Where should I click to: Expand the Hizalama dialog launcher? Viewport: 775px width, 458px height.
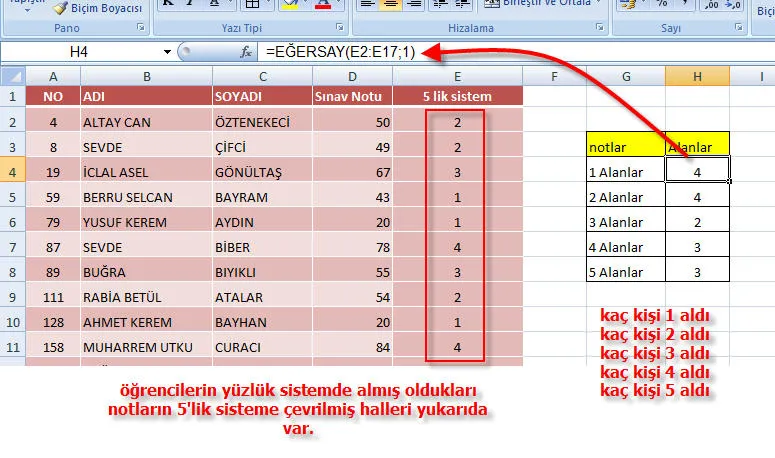(597, 29)
